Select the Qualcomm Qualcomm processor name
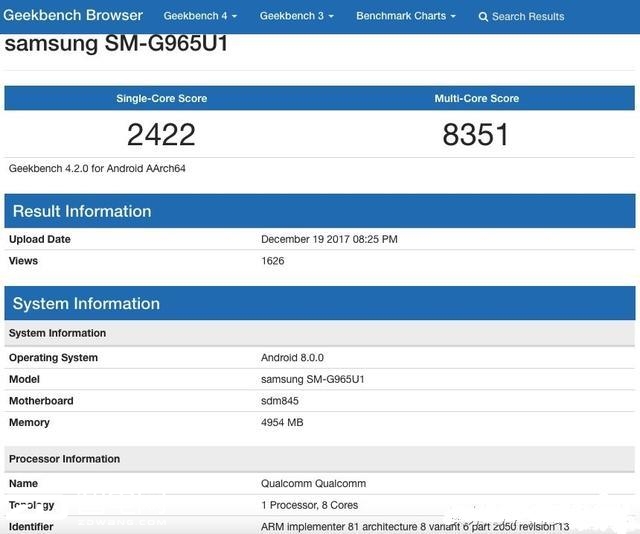This screenshot has height=534, width=640. [313, 483]
